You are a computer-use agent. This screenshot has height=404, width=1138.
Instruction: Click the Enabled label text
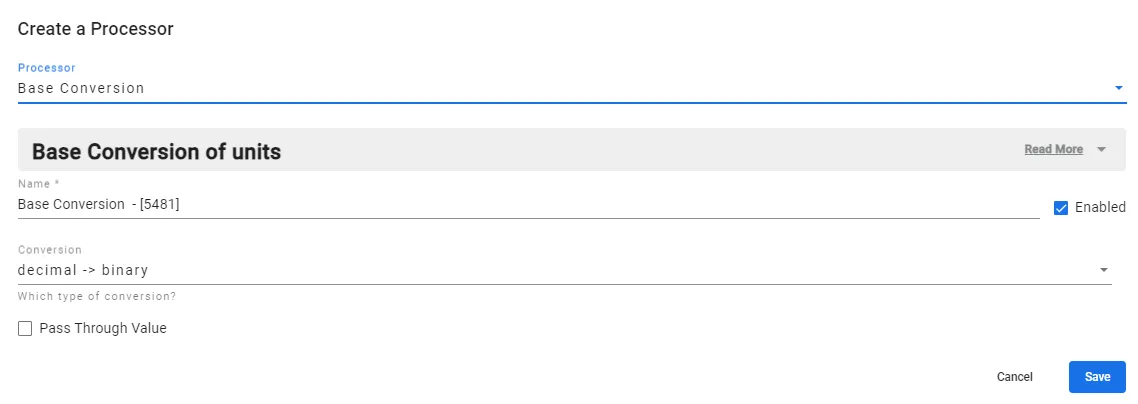coord(1100,207)
